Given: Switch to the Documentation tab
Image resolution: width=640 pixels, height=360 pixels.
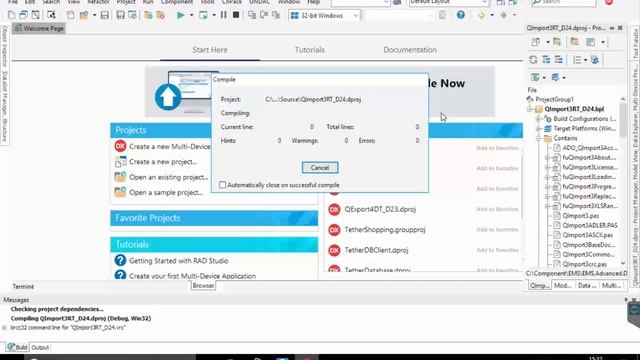Looking at the screenshot, I should click(x=410, y=50).
